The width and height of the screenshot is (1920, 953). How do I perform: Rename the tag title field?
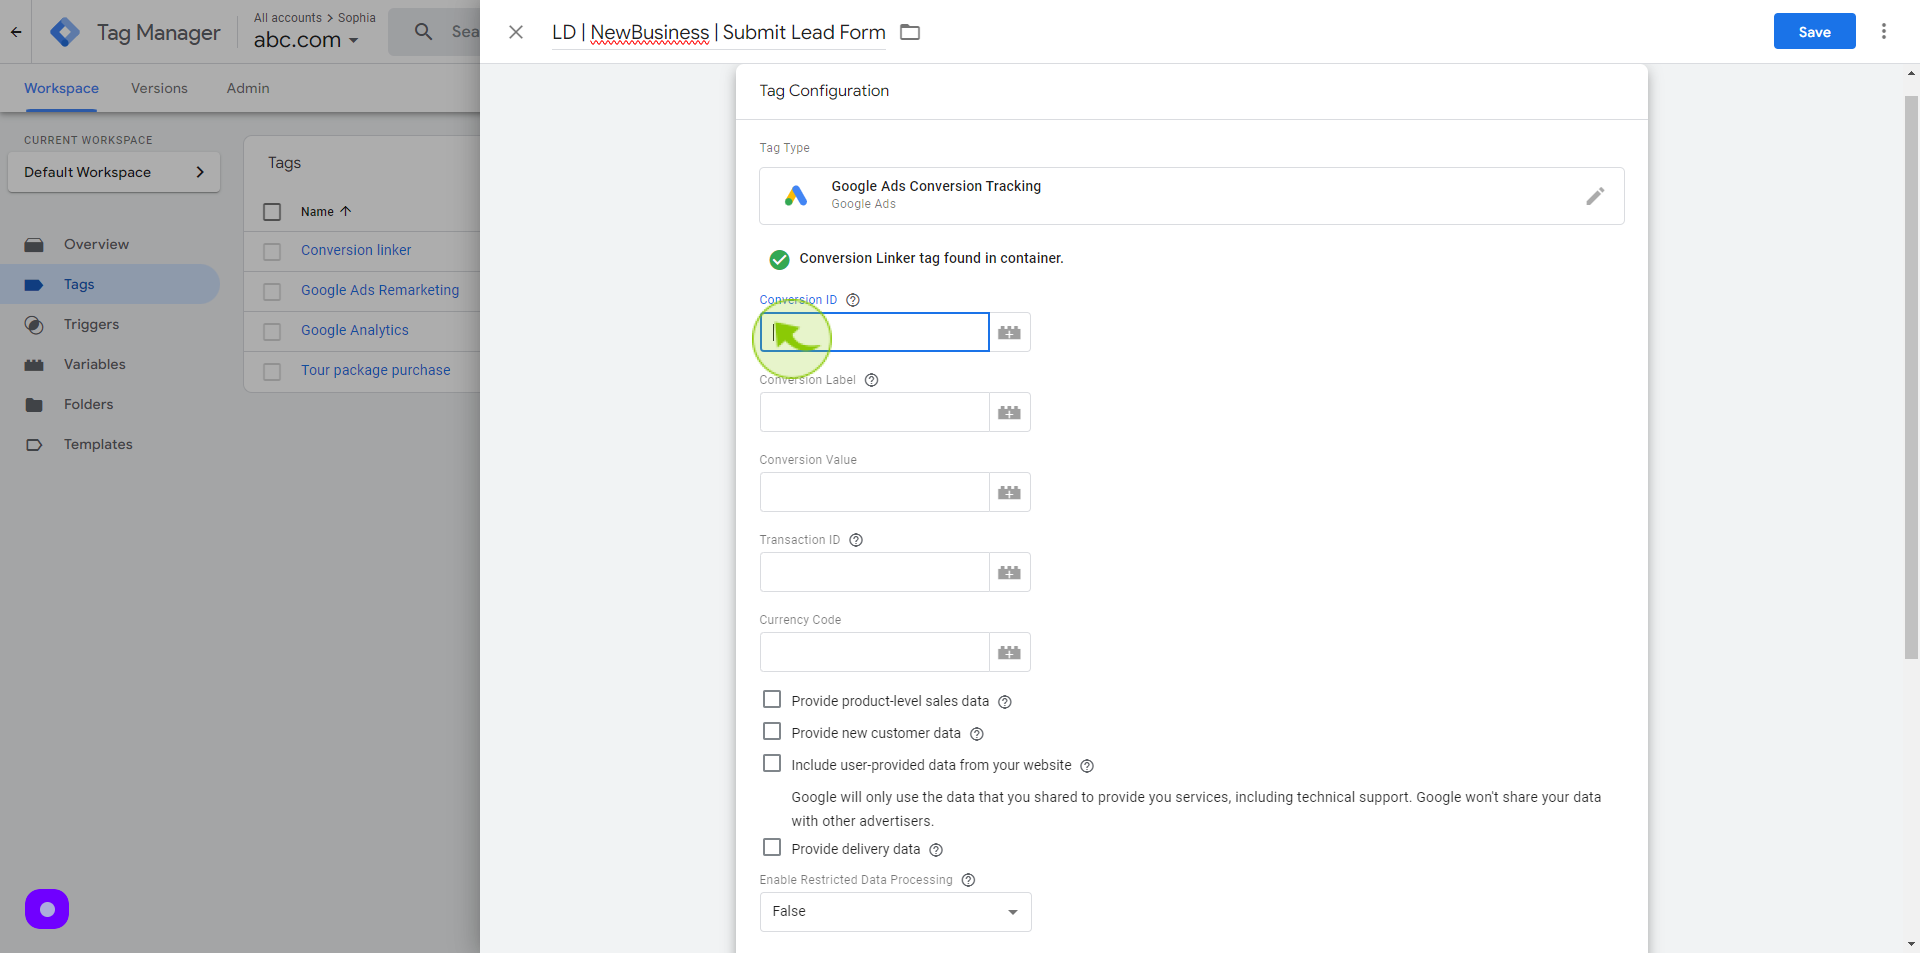tap(719, 32)
